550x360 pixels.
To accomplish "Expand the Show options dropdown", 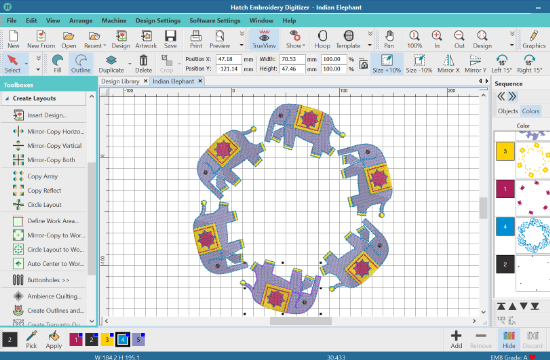I will point(295,39).
